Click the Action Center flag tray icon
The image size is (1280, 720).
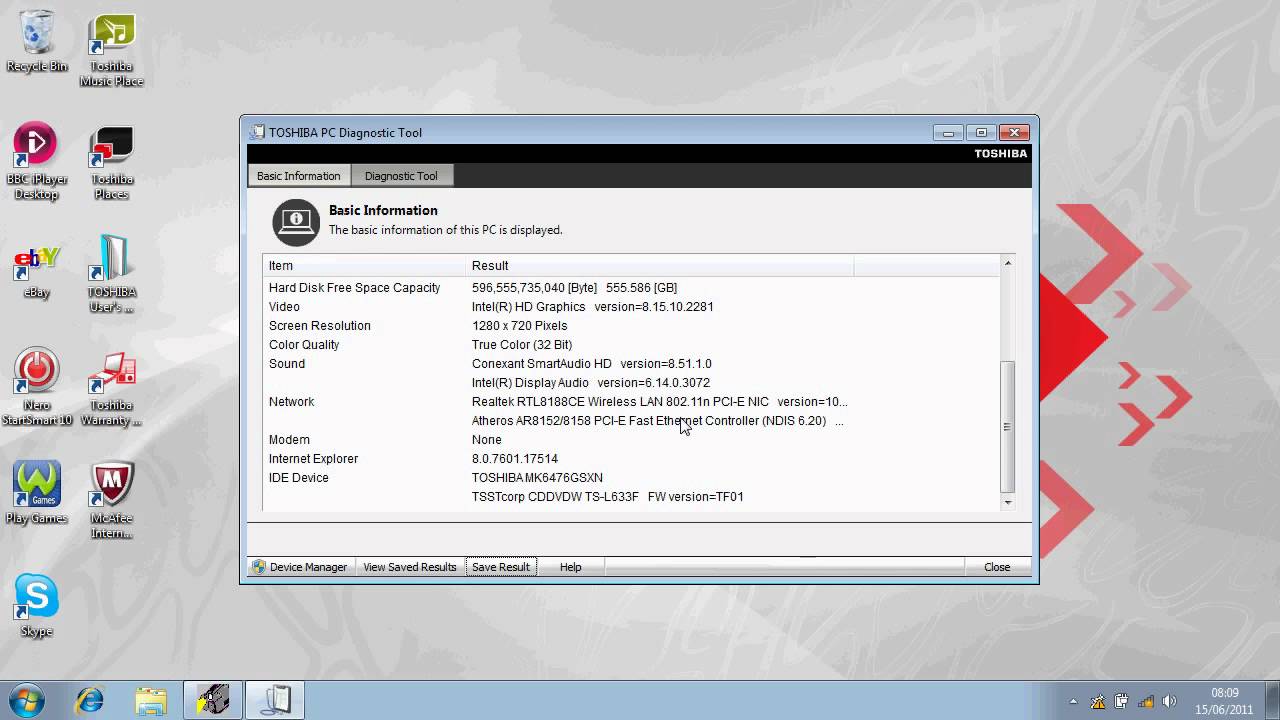point(1097,702)
